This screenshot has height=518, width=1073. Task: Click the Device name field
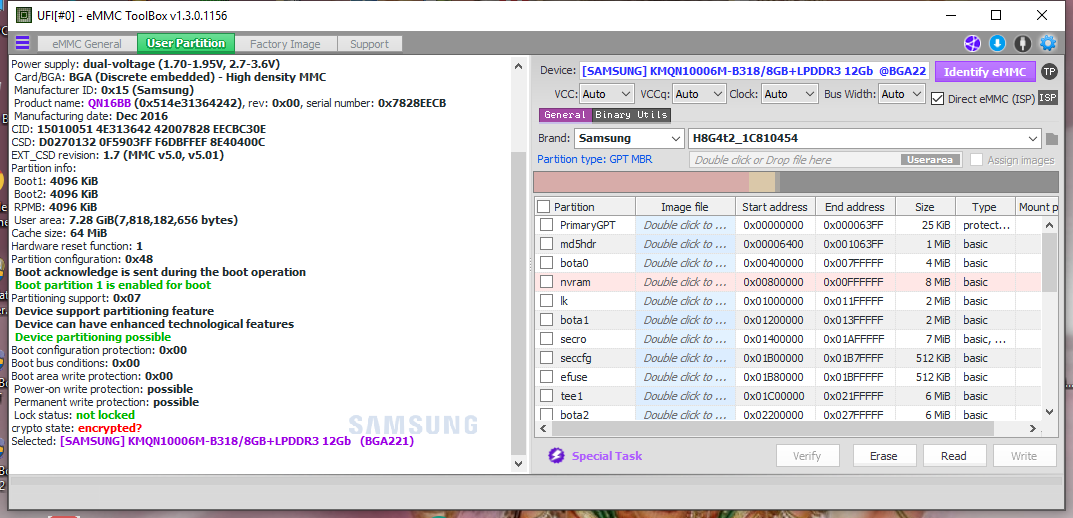pos(754,71)
